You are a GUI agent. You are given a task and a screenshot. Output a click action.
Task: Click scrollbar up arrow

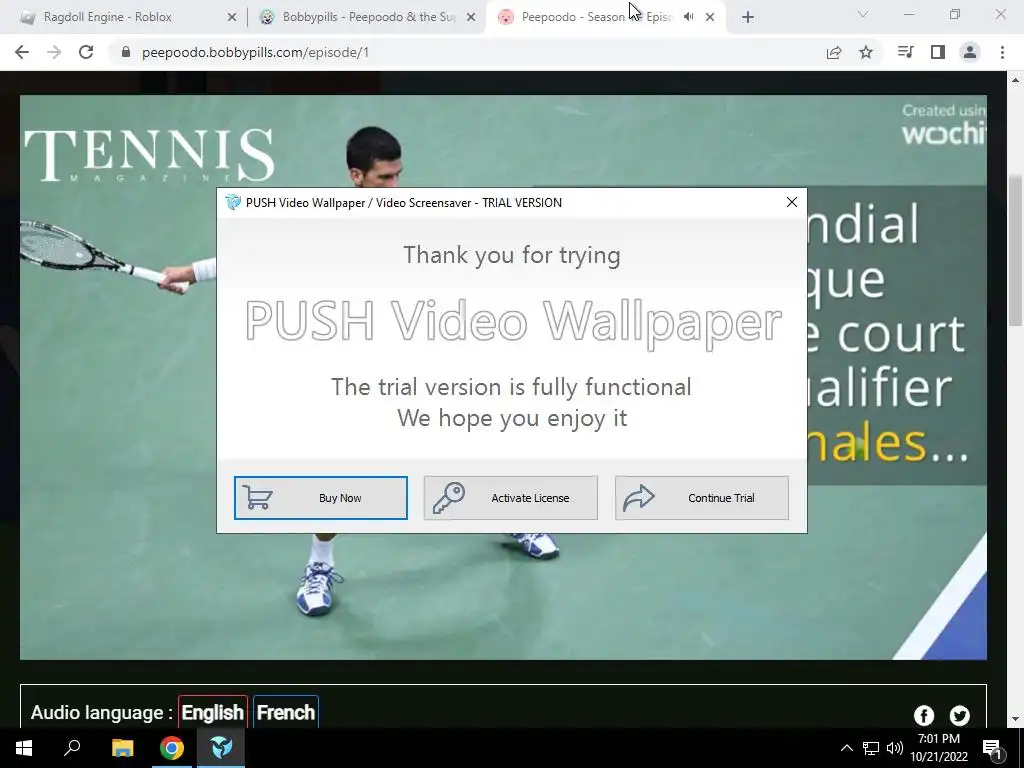[x=1015, y=80]
